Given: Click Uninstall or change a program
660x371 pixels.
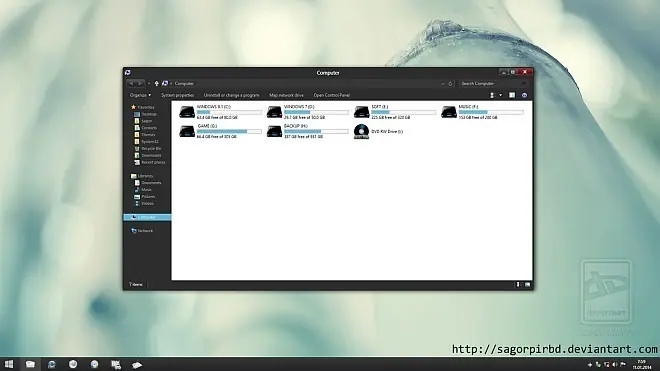Looking at the screenshot, I should pos(232,95).
